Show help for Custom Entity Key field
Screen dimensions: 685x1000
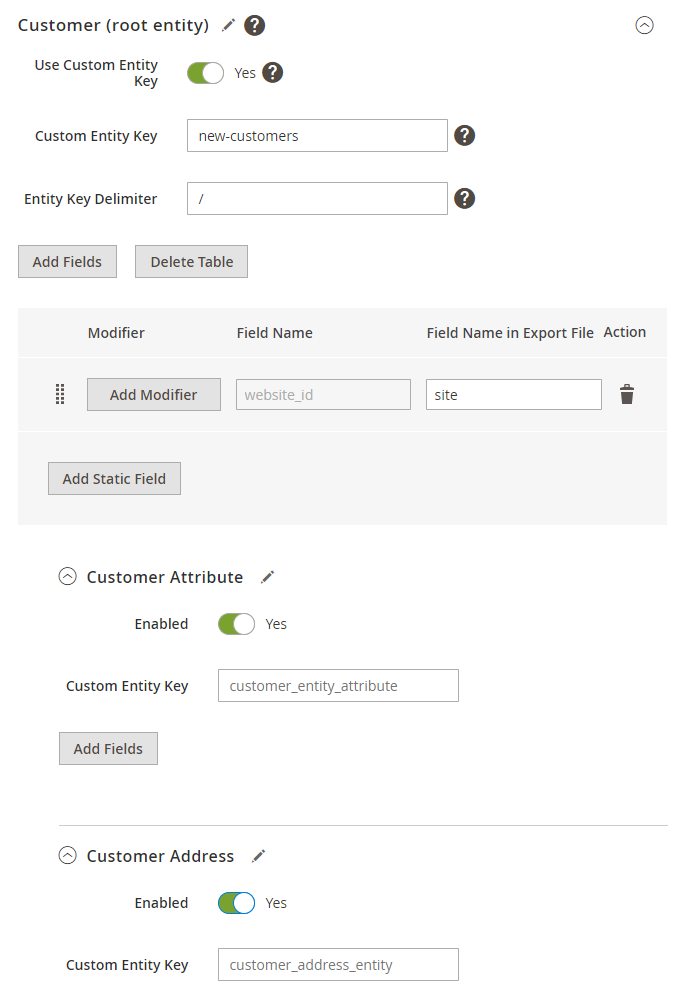click(x=464, y=136)
